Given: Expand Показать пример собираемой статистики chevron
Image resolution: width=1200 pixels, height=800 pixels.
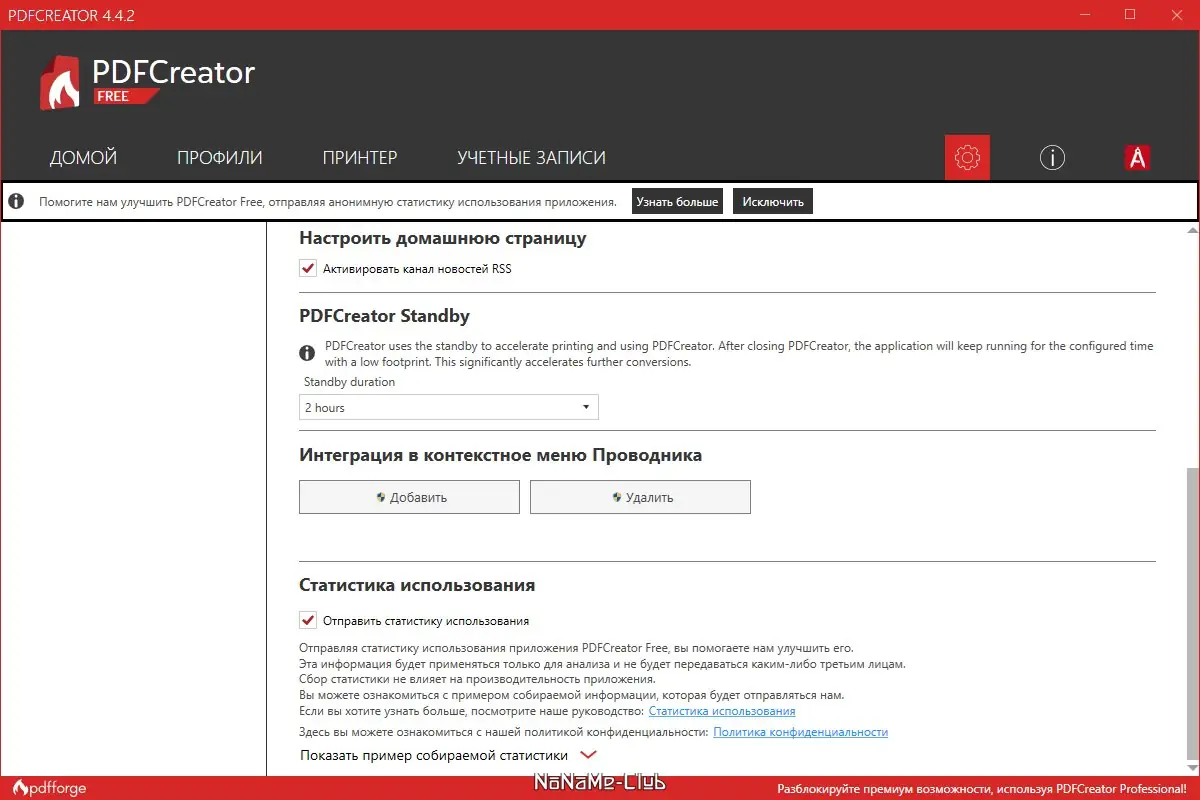Looking at the screenshot, I should tap(588, 756).
